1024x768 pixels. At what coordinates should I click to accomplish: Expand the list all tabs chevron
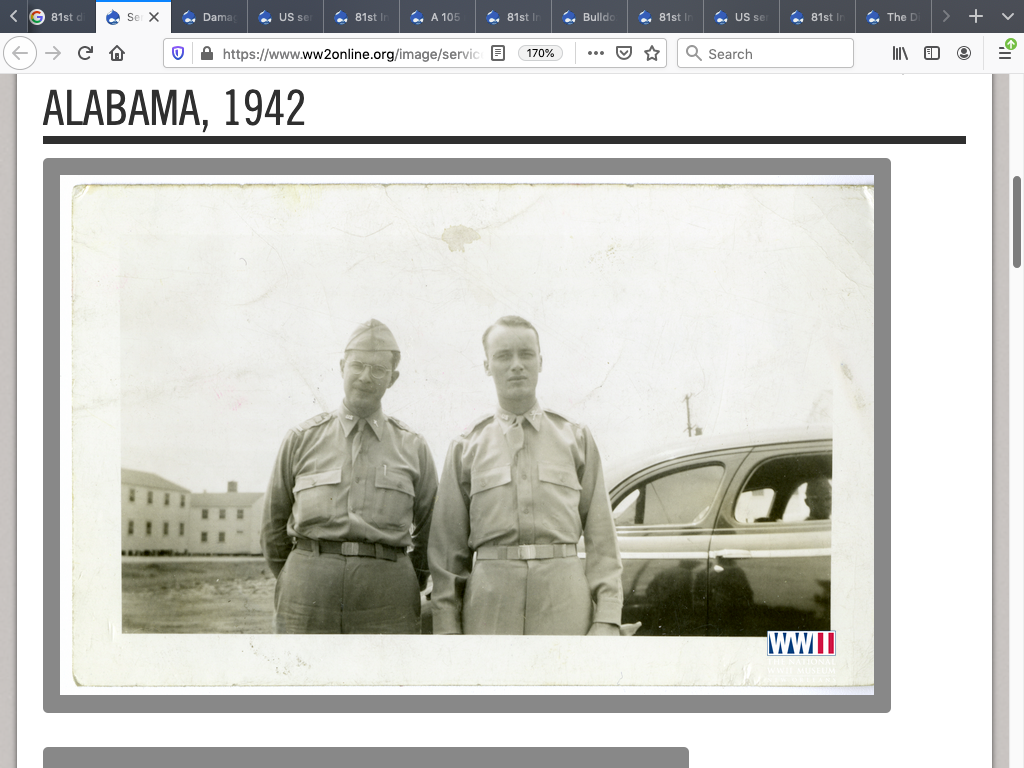tap(1007, 17)
